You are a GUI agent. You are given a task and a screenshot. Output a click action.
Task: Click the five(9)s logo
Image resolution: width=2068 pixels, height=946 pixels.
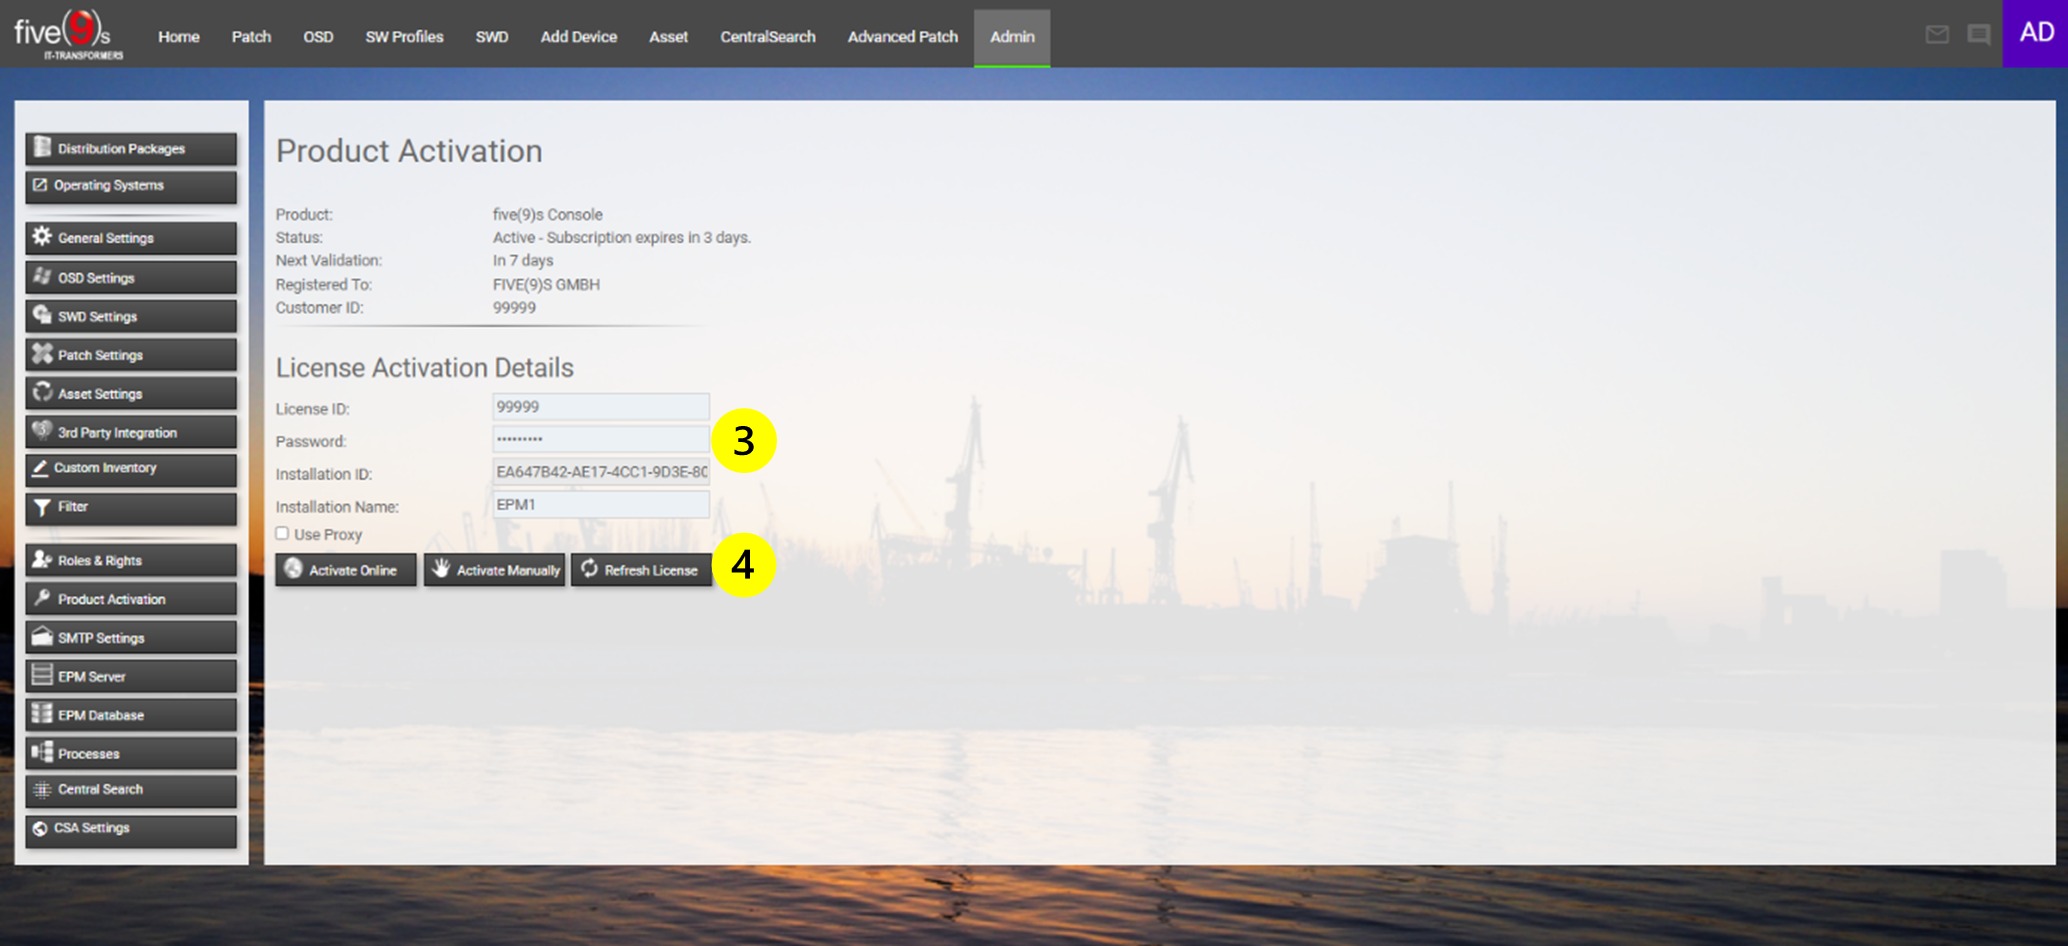point(68,34)
